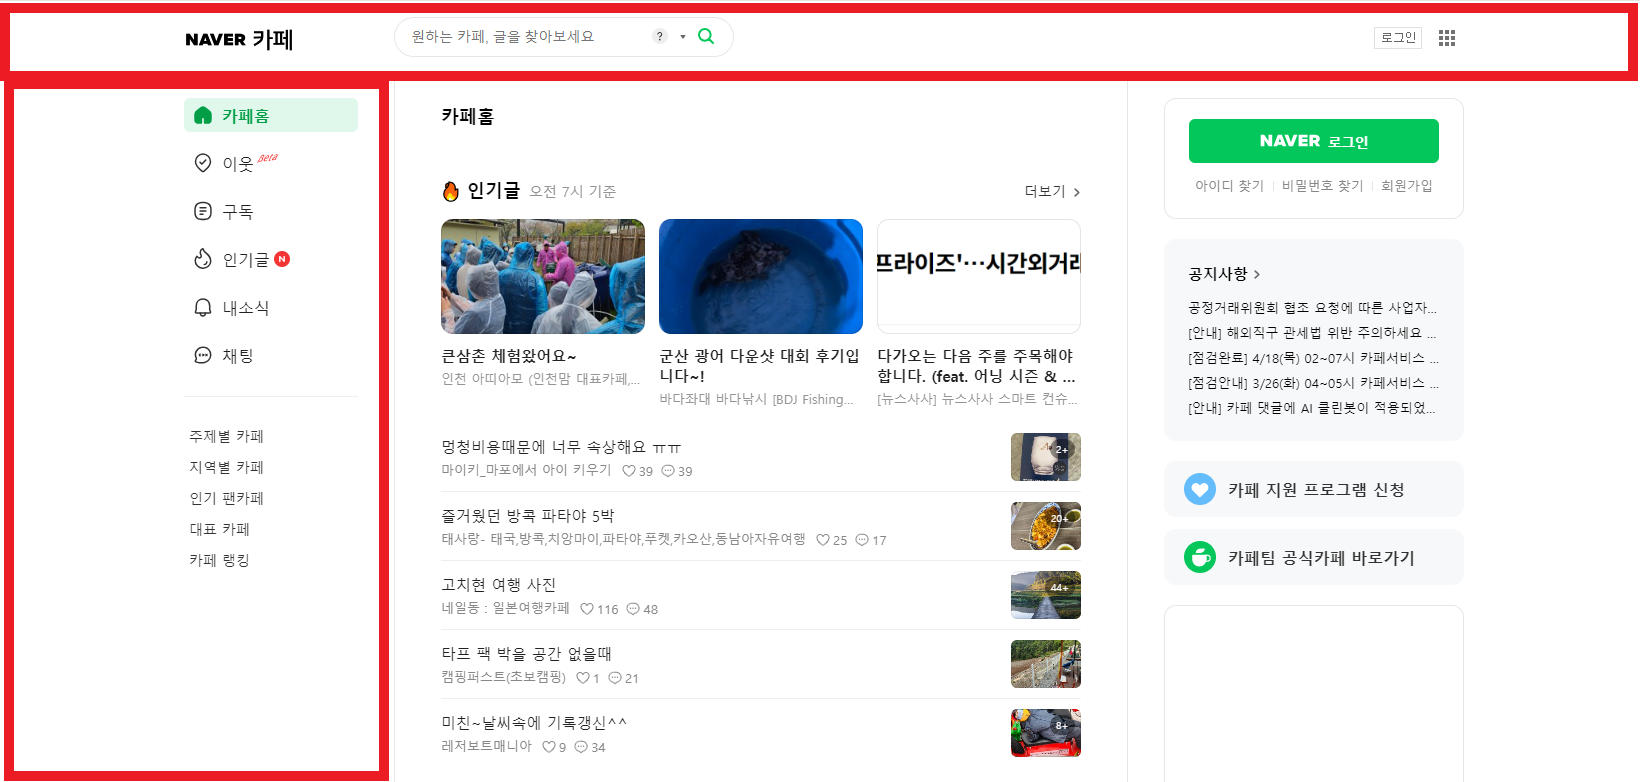Screen dimensions: 1640x782
Task: Open notice 해외직구 관세법 위반 주의하세요
Action: [1312, 333]
